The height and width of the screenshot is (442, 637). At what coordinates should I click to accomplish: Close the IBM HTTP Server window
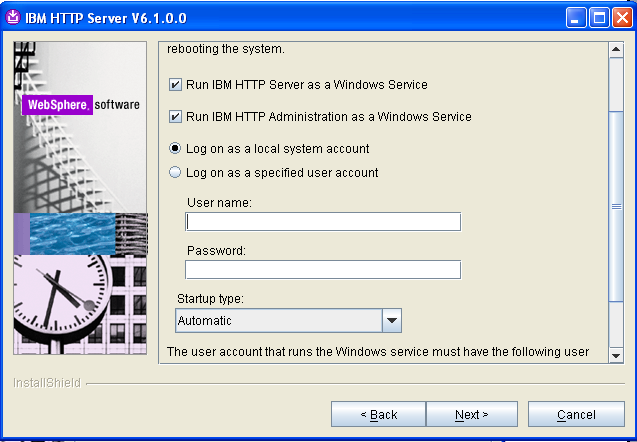coord(622,18)
